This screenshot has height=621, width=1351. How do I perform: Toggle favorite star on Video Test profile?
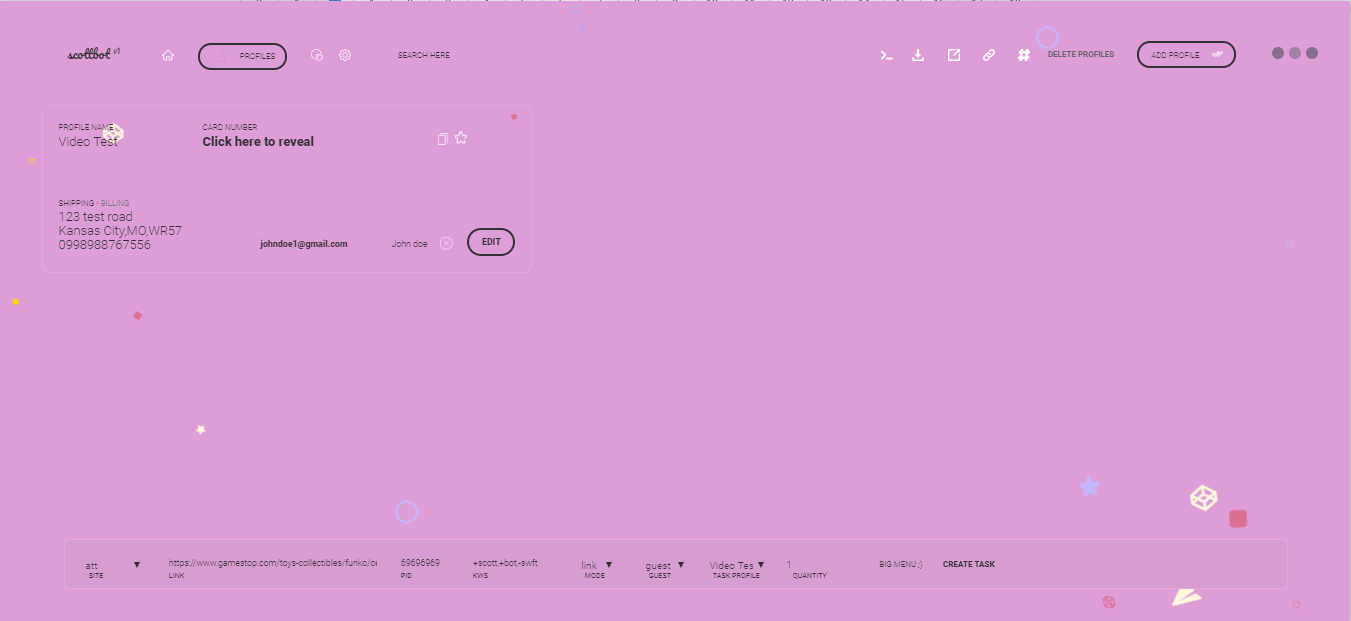pyautogui.click(x=461, y=138)
